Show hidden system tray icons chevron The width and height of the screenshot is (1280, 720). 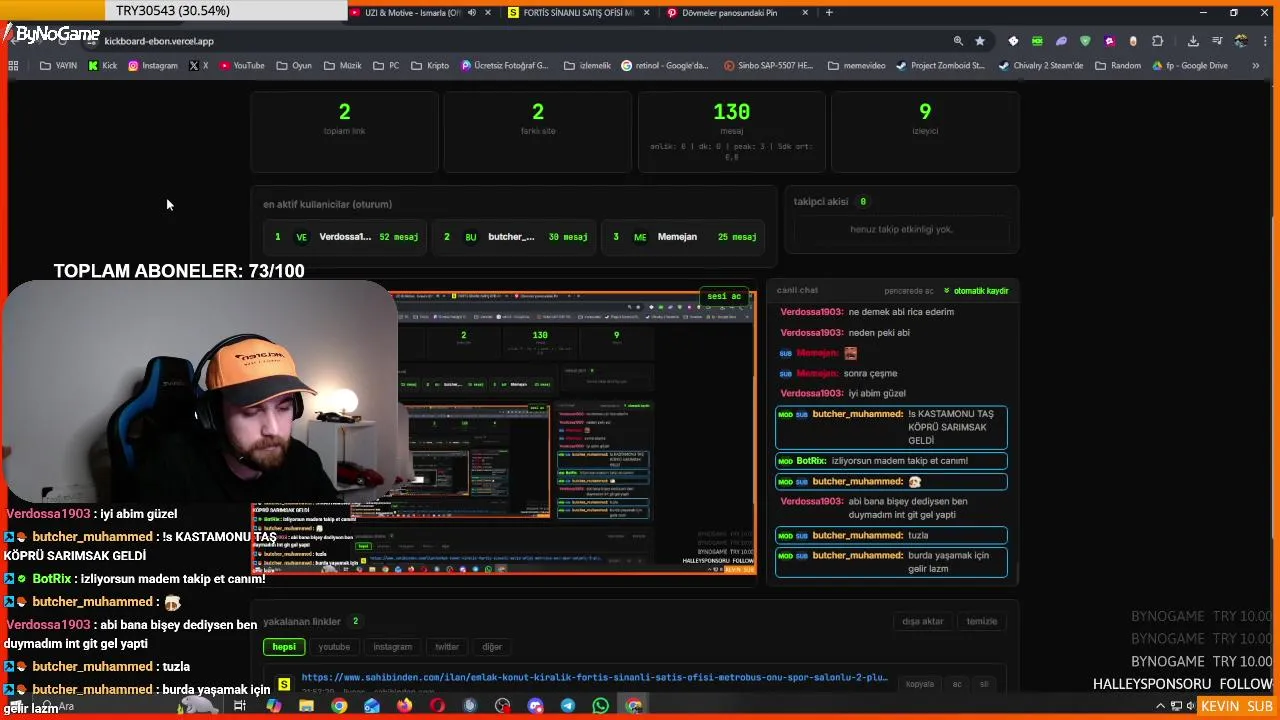pos(1161,707)
